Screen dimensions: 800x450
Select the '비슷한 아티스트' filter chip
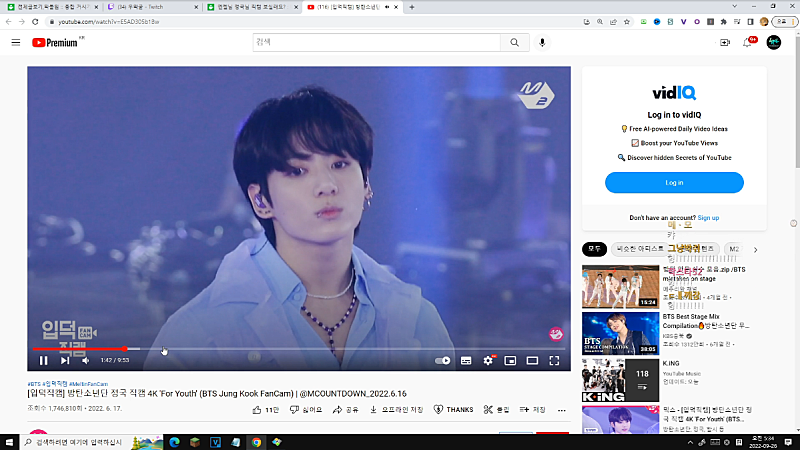pos(640,249)
